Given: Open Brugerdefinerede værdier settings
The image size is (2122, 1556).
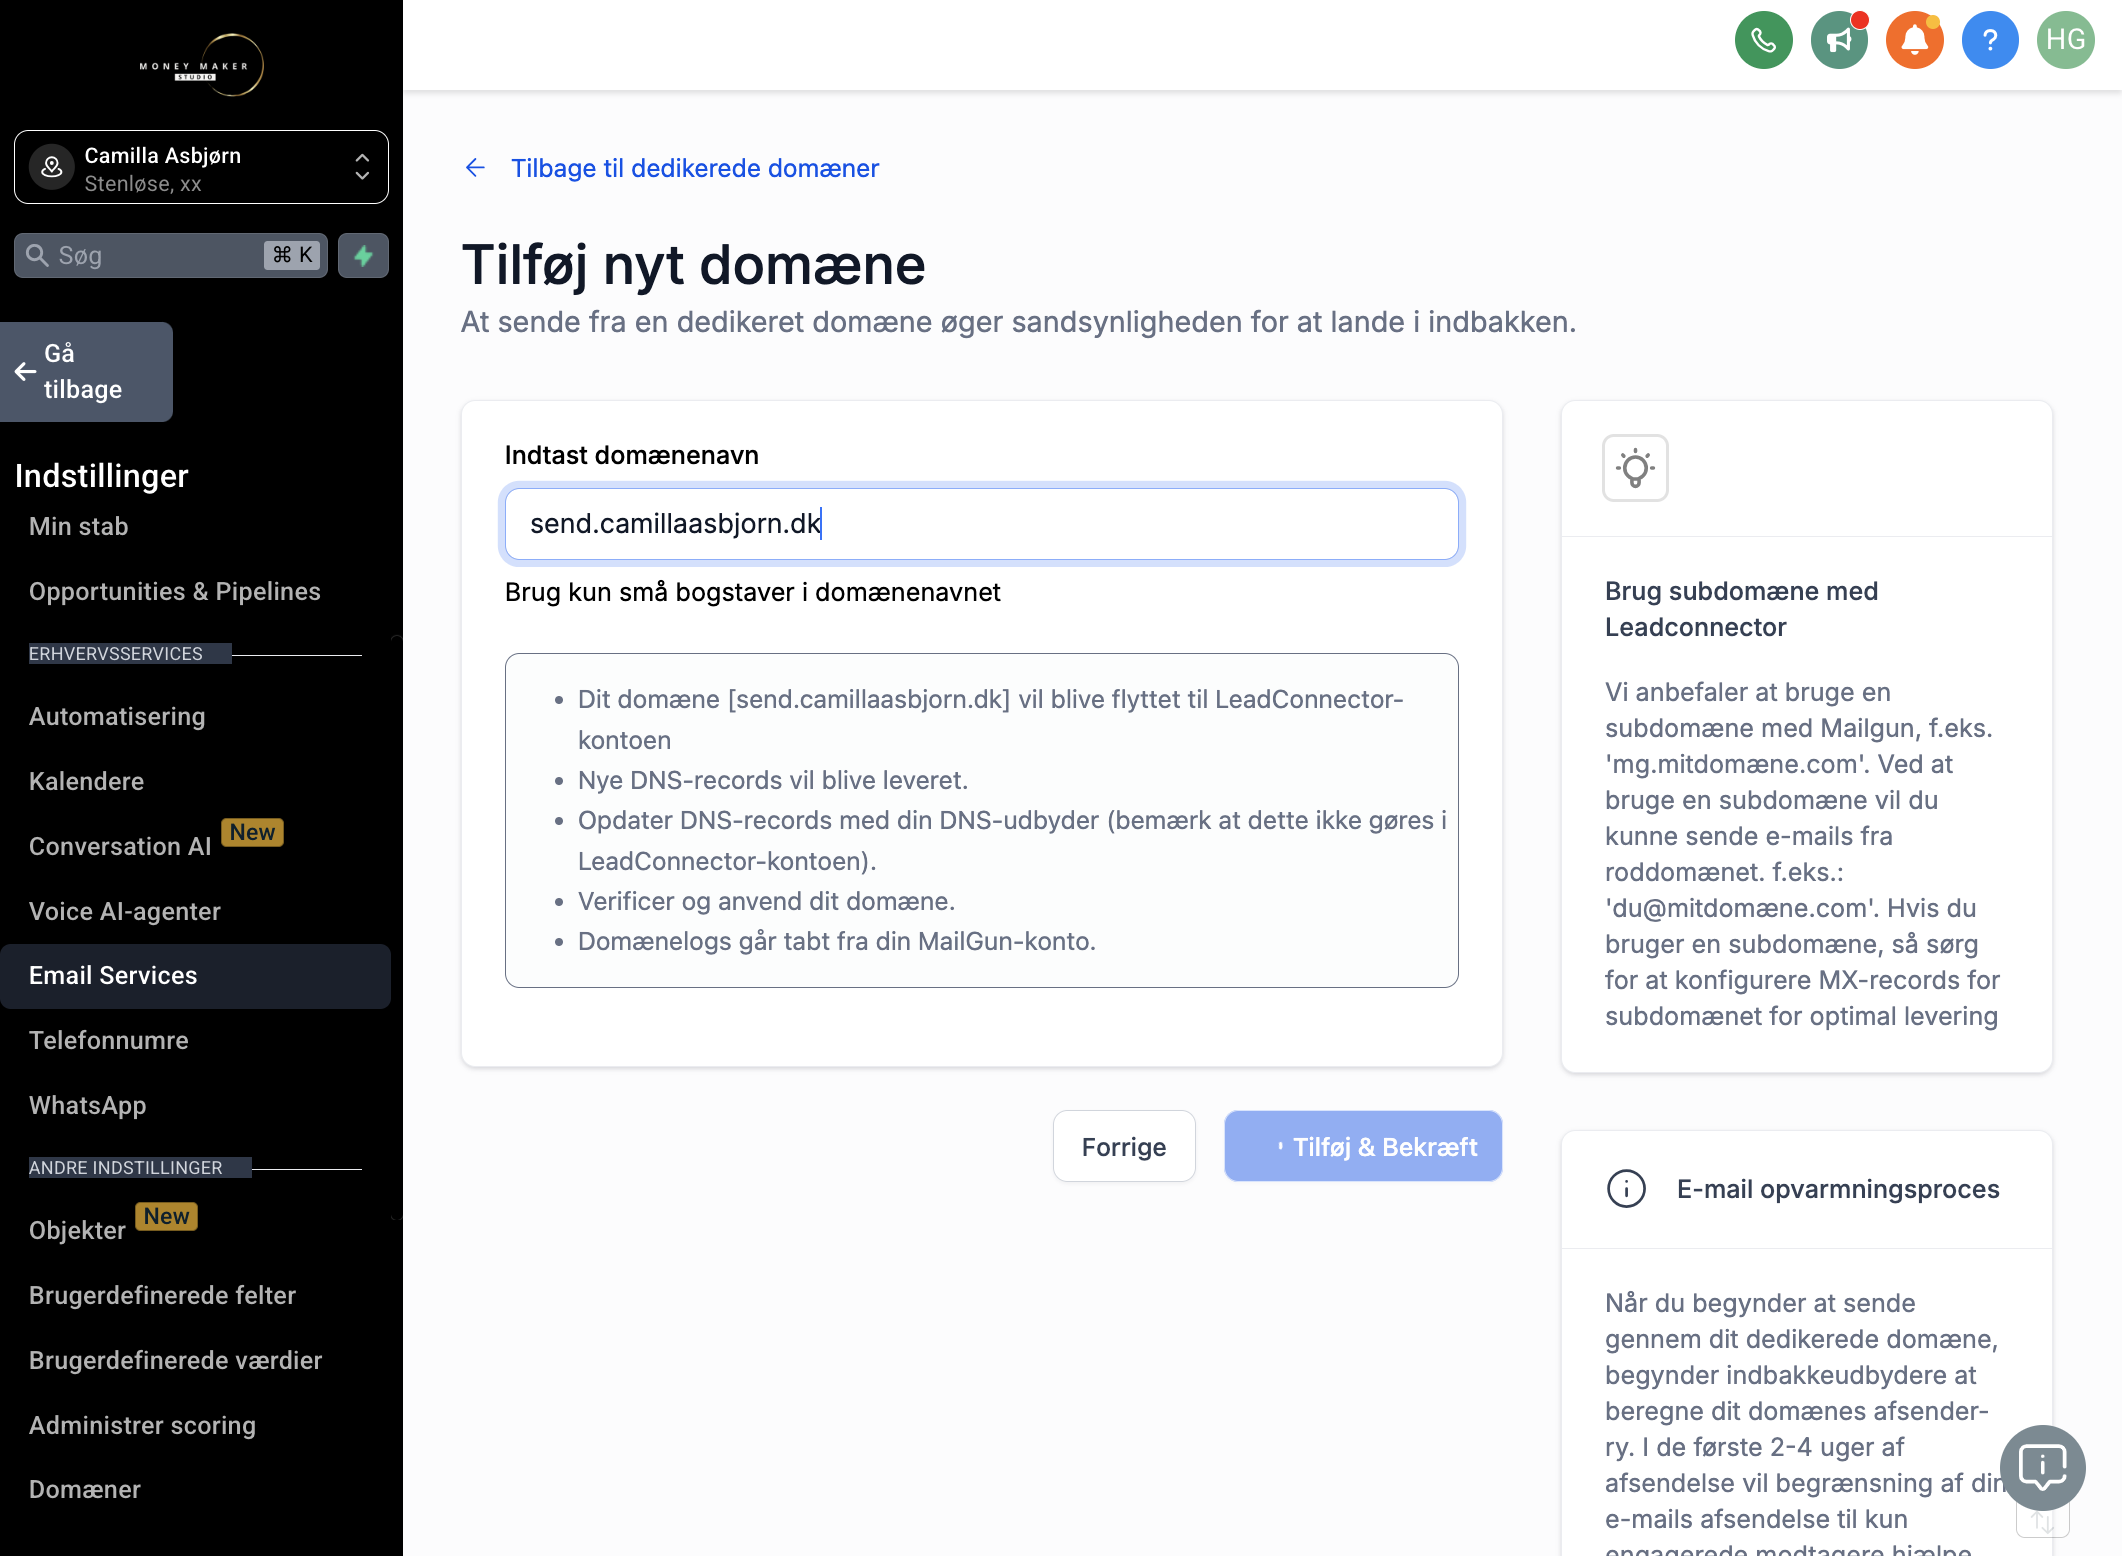Looking at the screenshot, I should coord(175,1360).
